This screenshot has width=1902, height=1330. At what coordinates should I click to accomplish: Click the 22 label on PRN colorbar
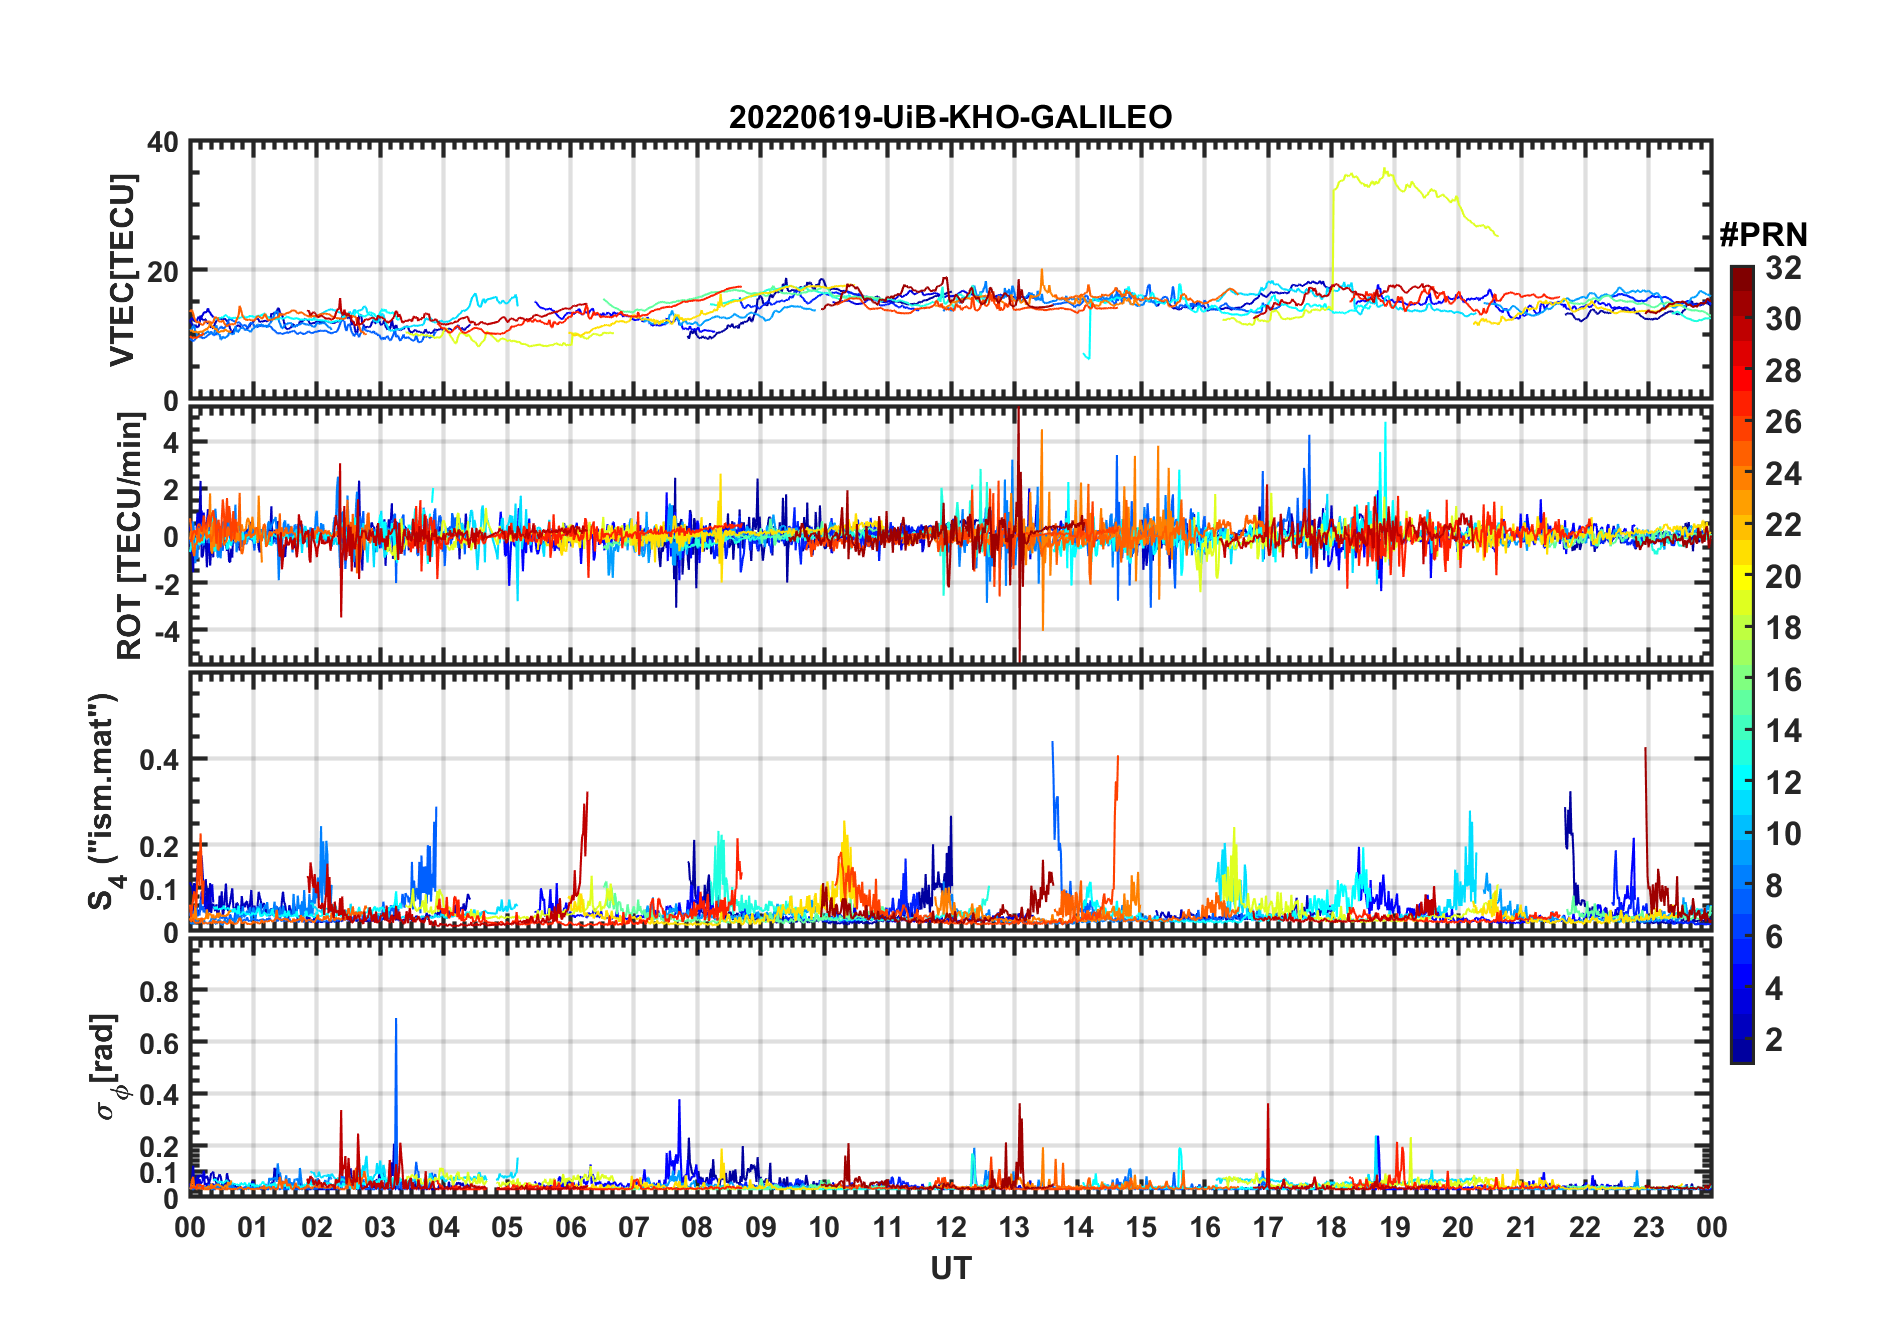1783,525
